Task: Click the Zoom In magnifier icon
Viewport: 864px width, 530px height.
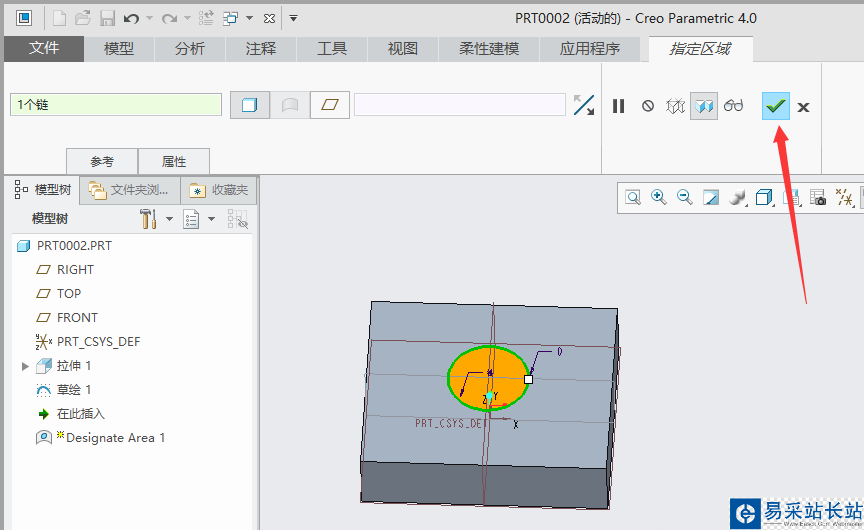Action: pyautogui.click(x=659, y=197)
